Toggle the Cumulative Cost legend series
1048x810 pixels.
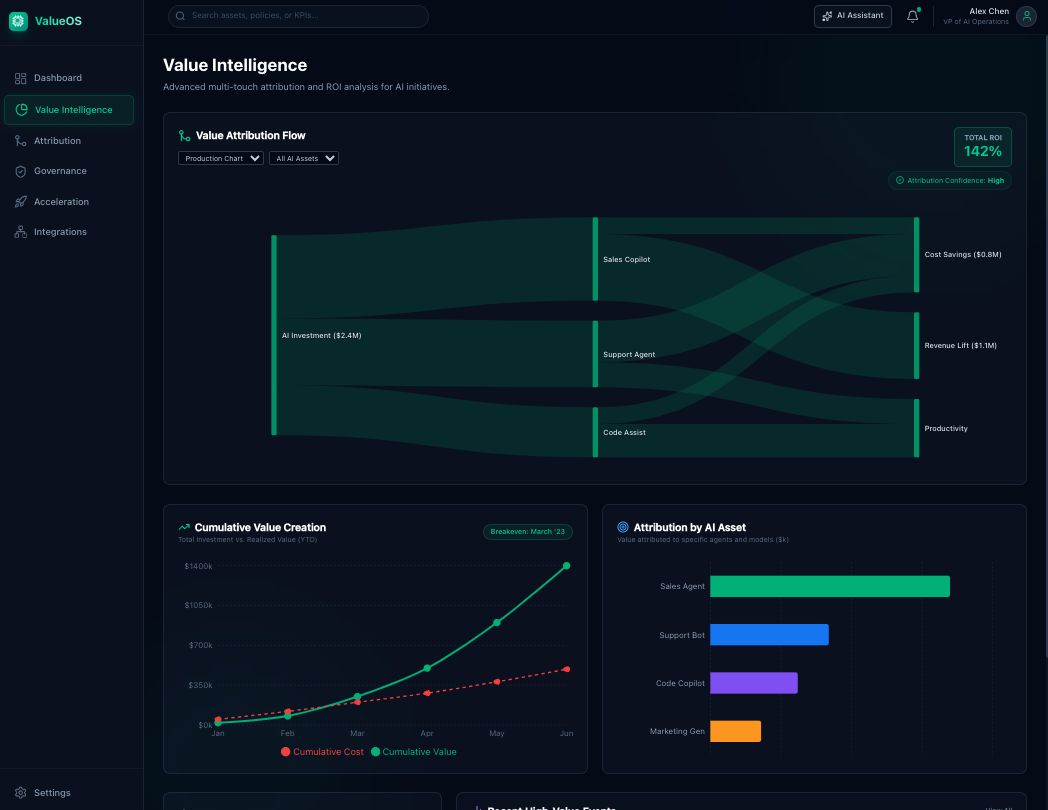320,751
